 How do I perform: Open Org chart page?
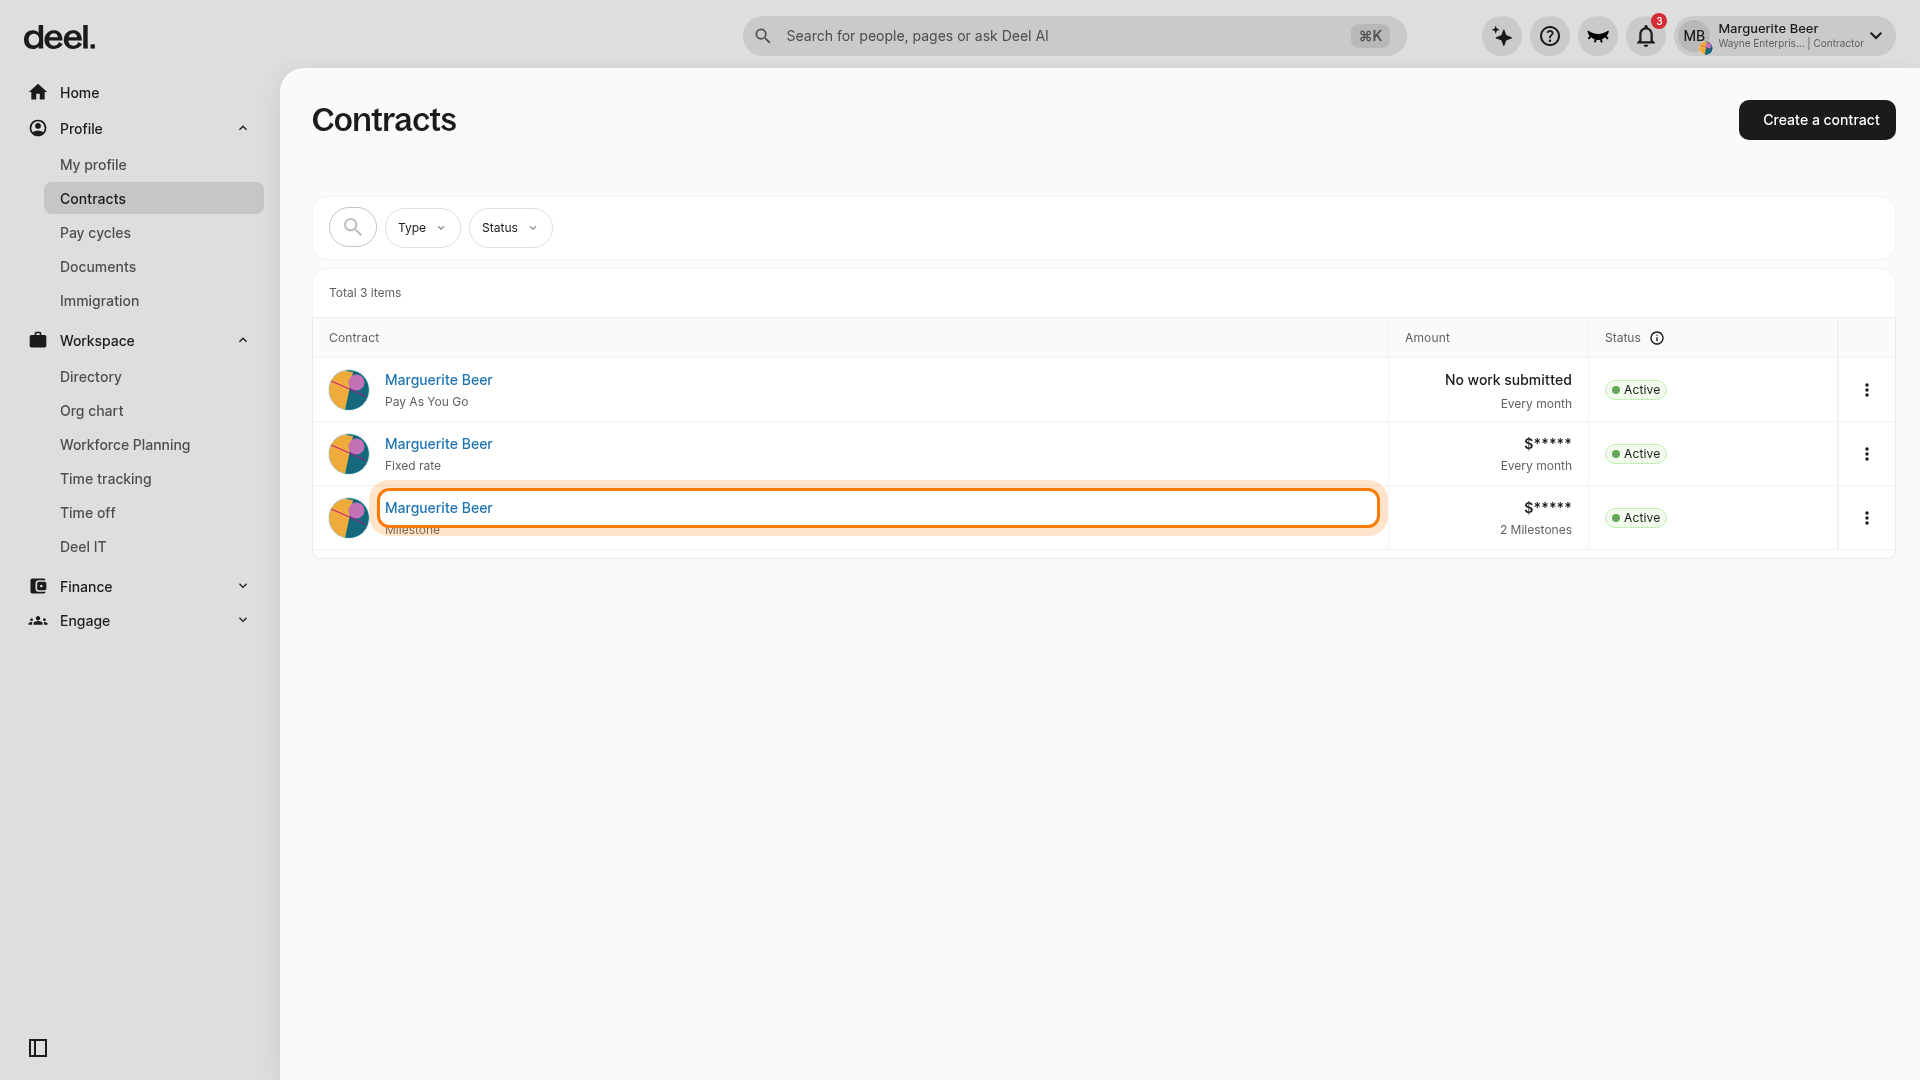pyautogui.click(x=92, y=411)
